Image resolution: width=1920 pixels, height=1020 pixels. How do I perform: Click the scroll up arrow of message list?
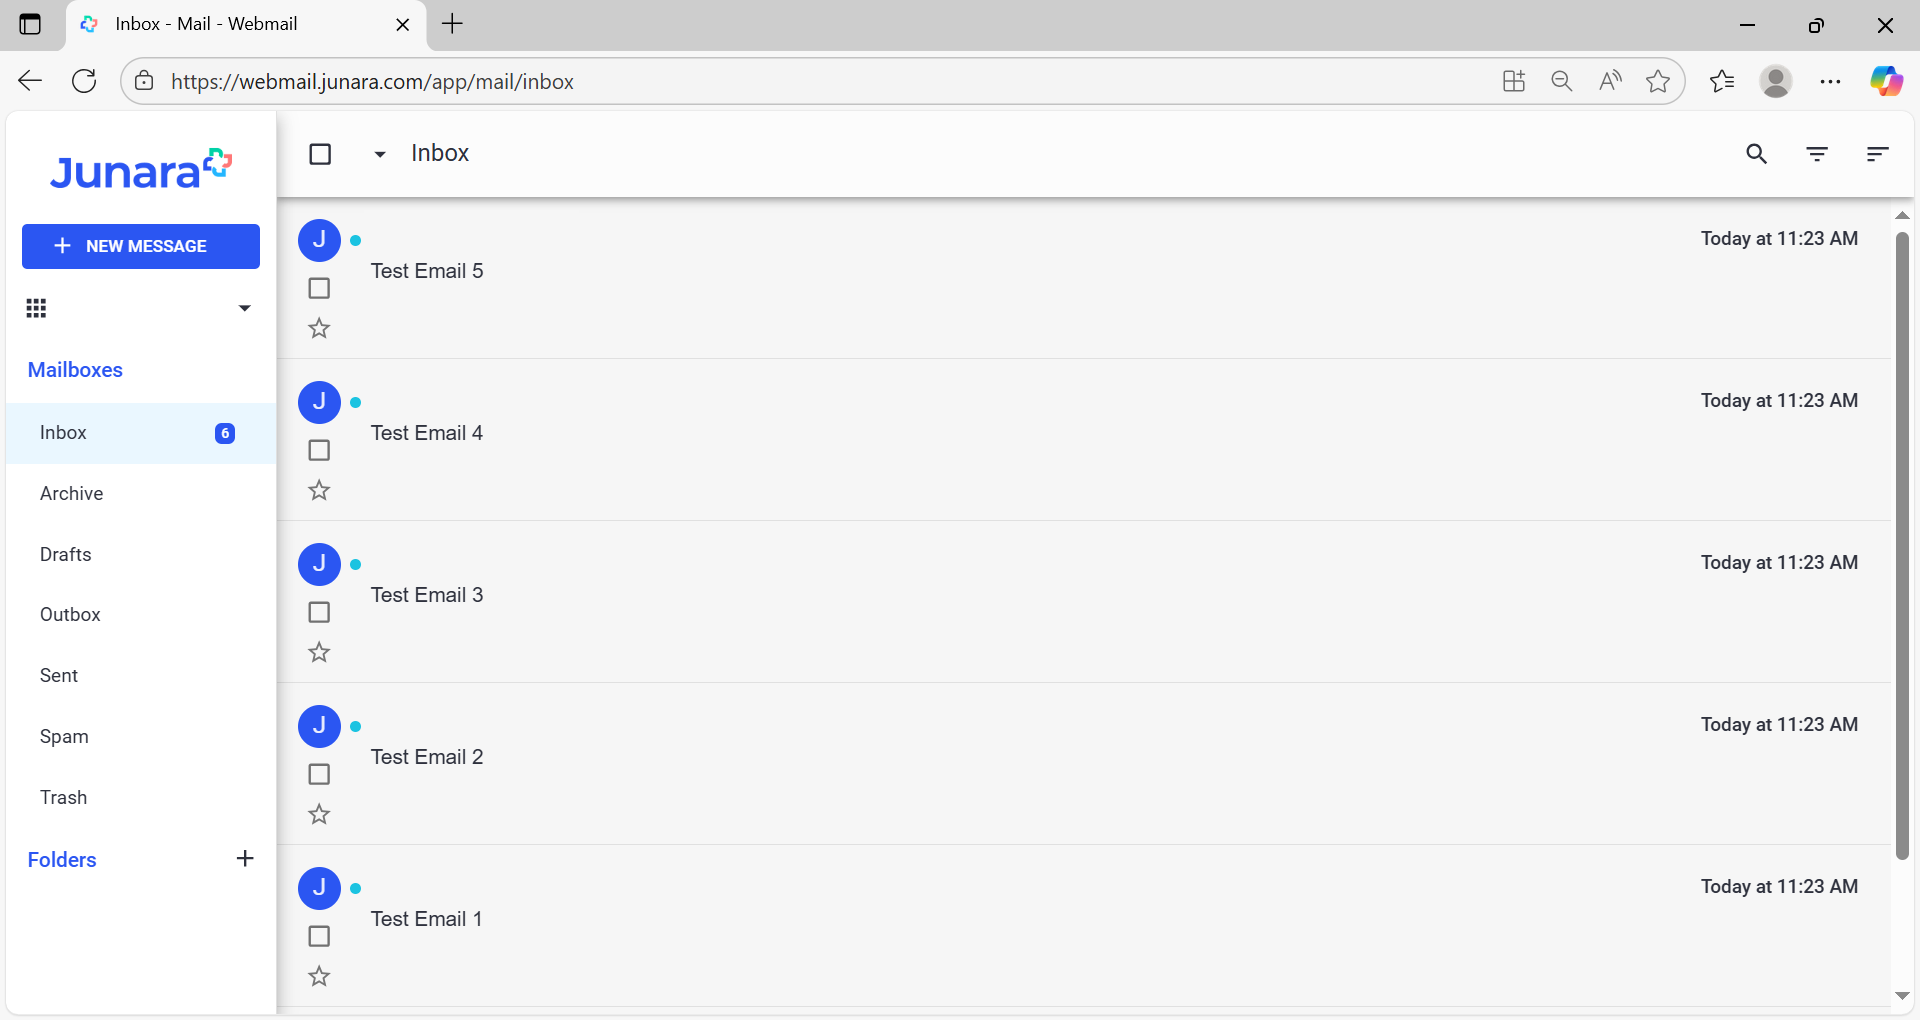click(1902, 215)
